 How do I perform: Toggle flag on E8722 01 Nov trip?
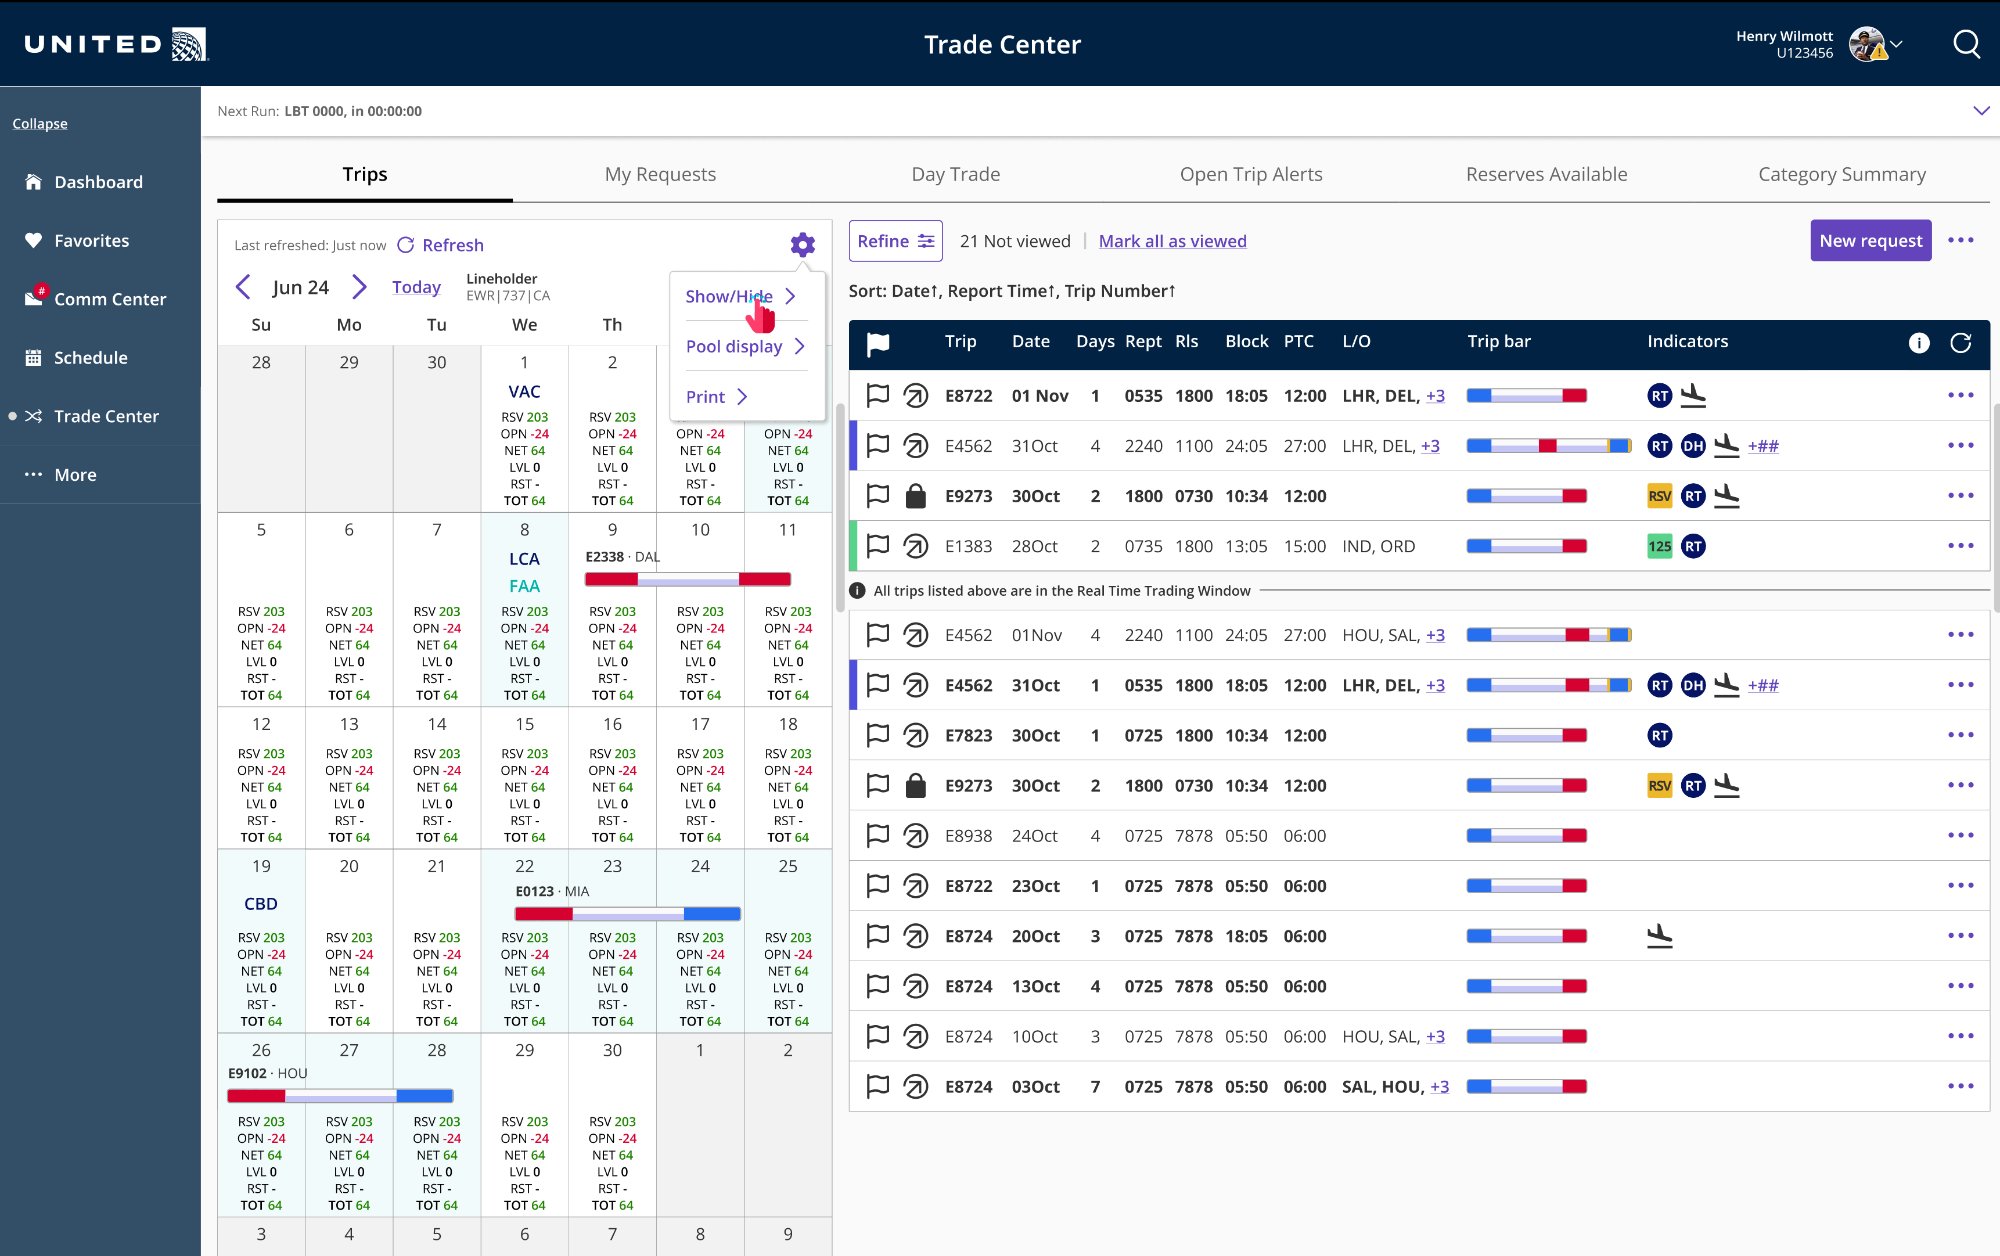tap(877, 396)
